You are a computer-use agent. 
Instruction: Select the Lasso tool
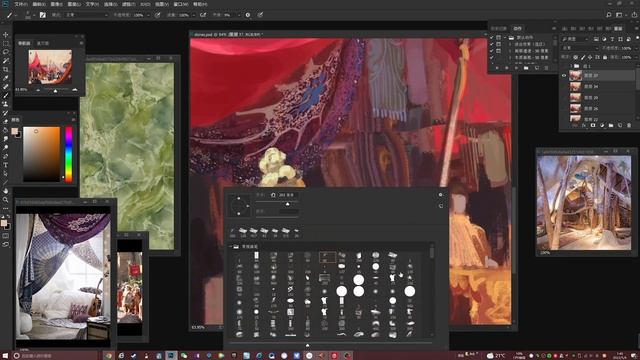(6, 52)
